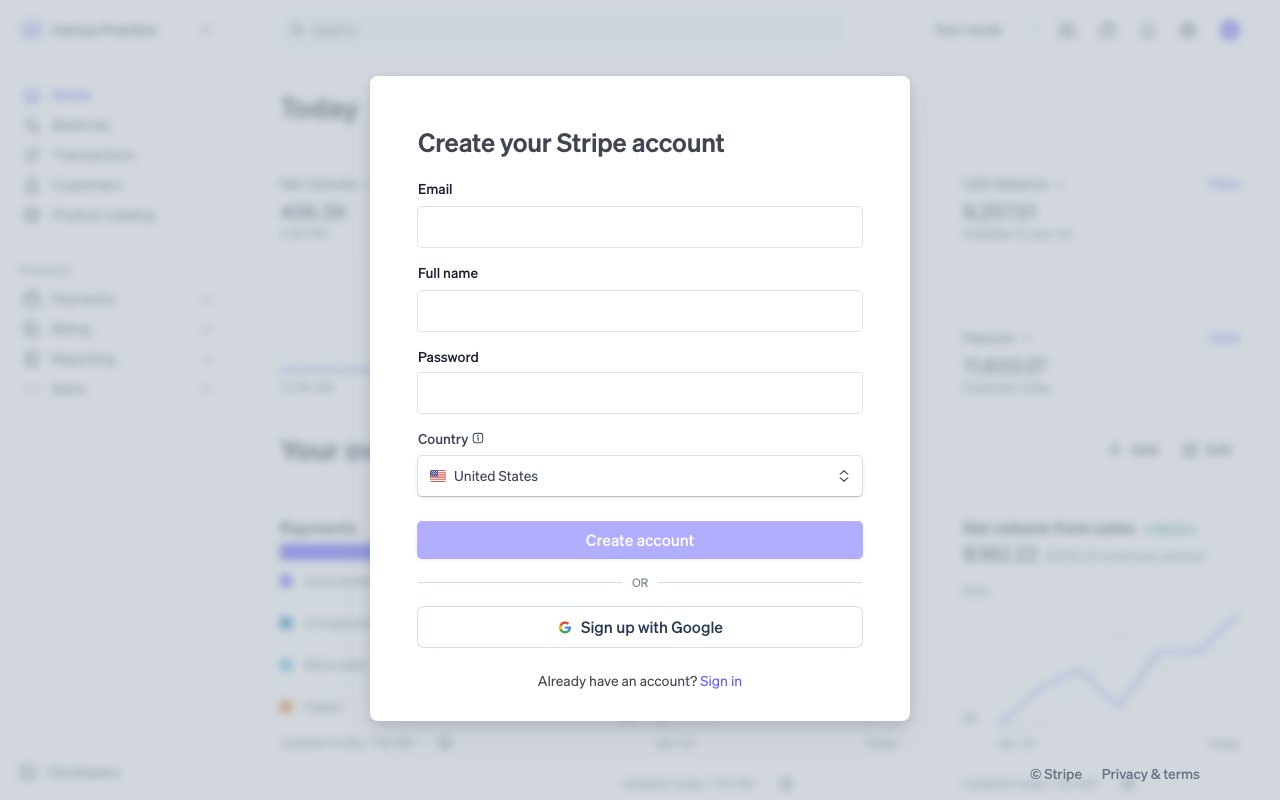Expand the blurred Payments sidebar chevron
The width and height of the screenshot is (1280, 800).
pos(207,299)
